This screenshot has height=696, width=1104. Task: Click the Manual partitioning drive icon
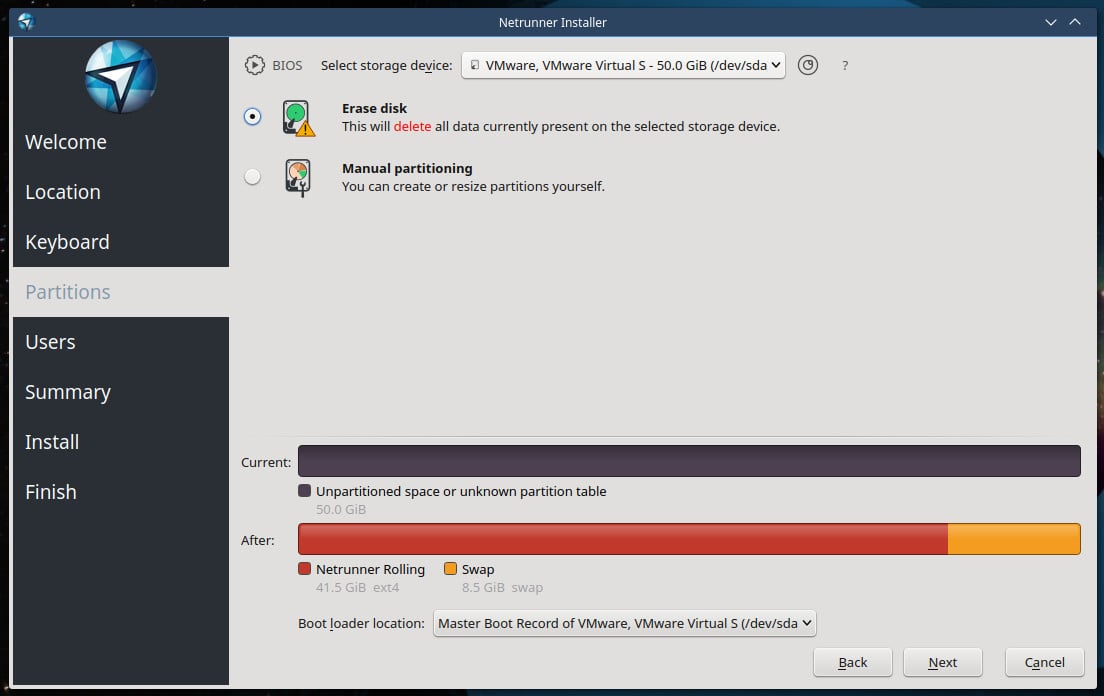click(x=299, y=177)
